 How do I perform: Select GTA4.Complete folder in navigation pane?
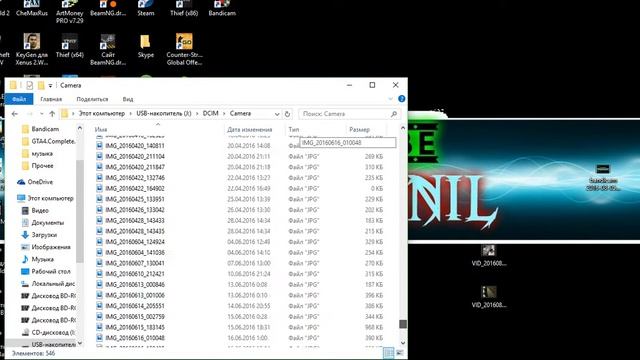coord(48,141)
